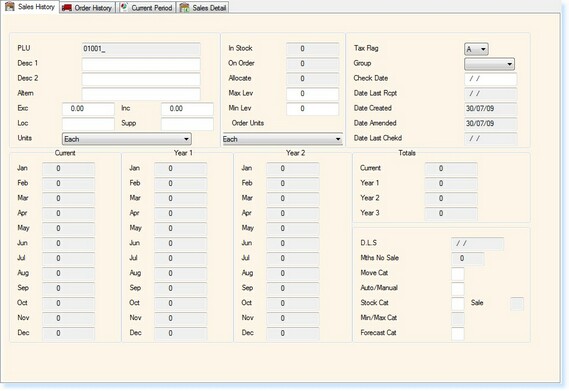Click the Exc price field

88,109
